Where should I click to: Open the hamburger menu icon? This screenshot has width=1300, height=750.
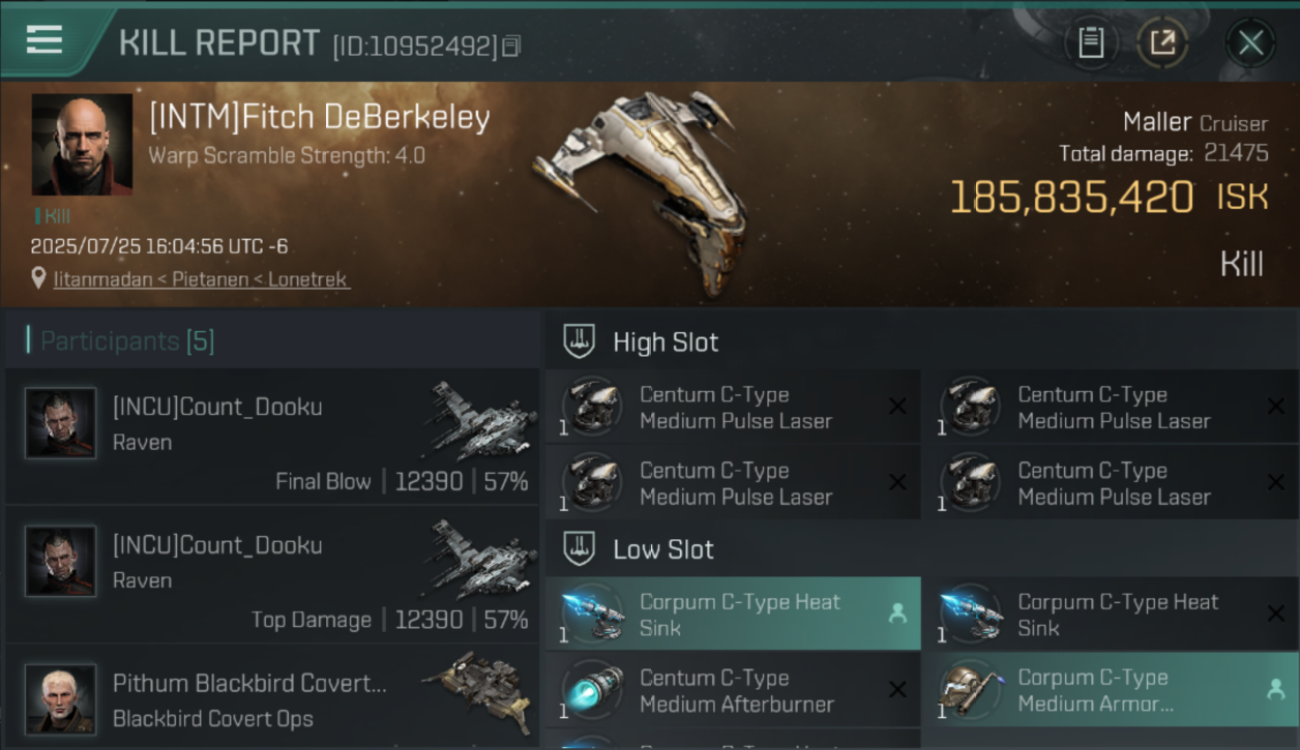44,40
